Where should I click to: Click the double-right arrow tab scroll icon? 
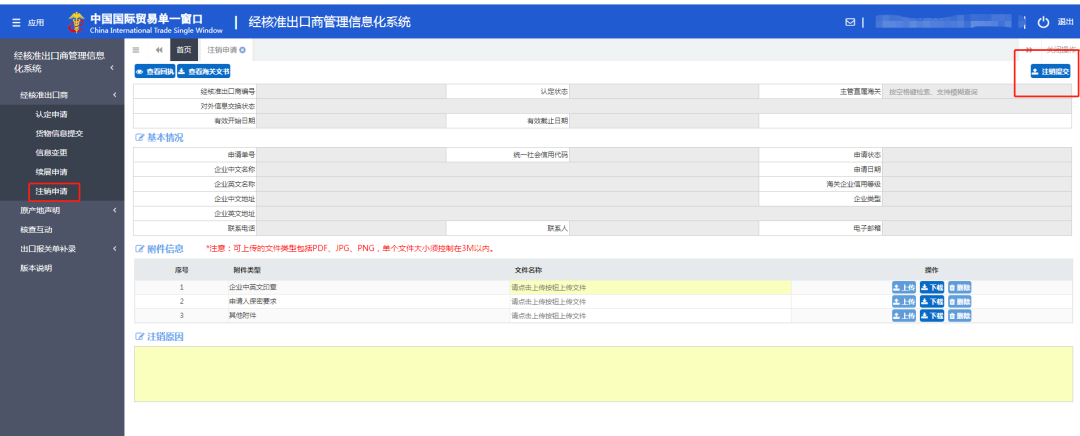coord(1029,50)
